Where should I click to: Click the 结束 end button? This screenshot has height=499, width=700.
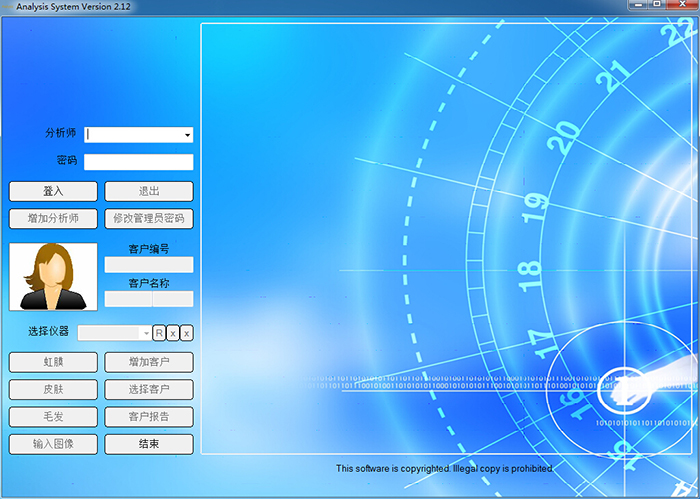pos(149,444)
